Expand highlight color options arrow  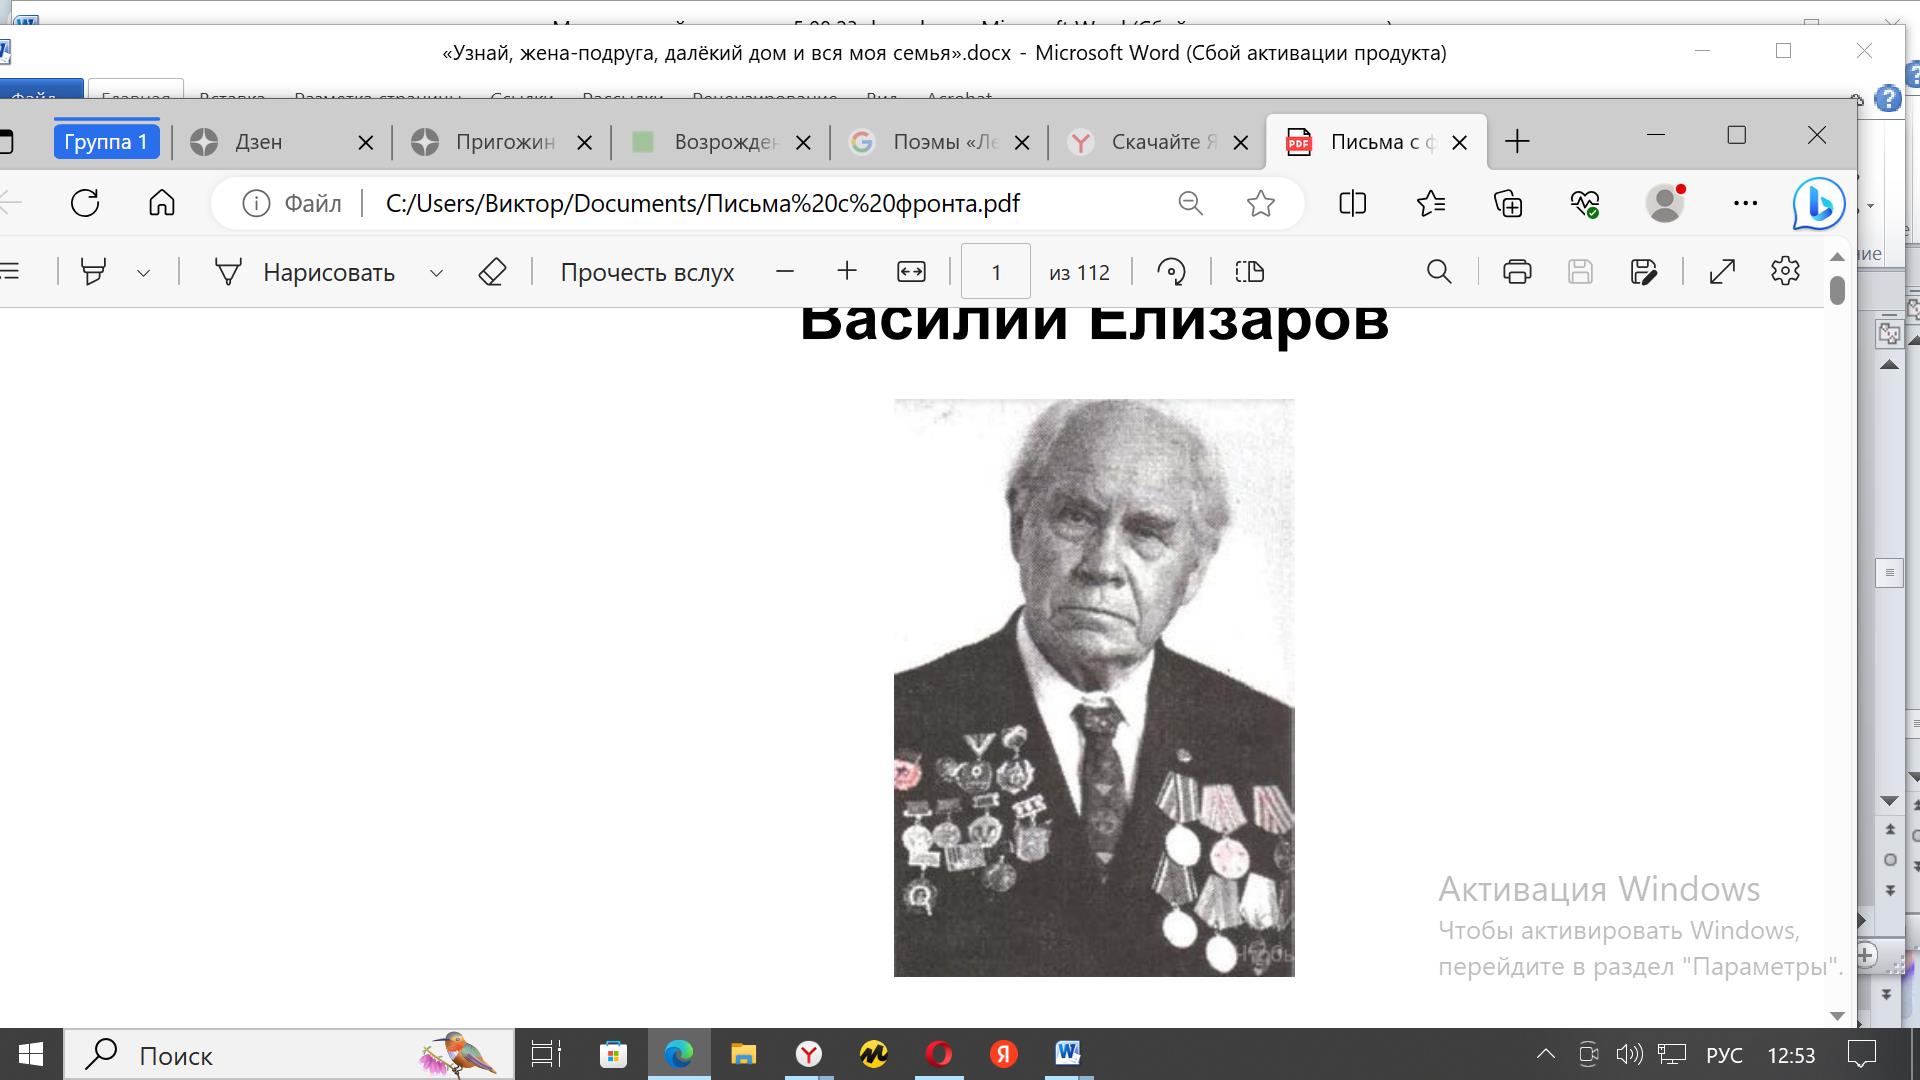click(143, 273)
